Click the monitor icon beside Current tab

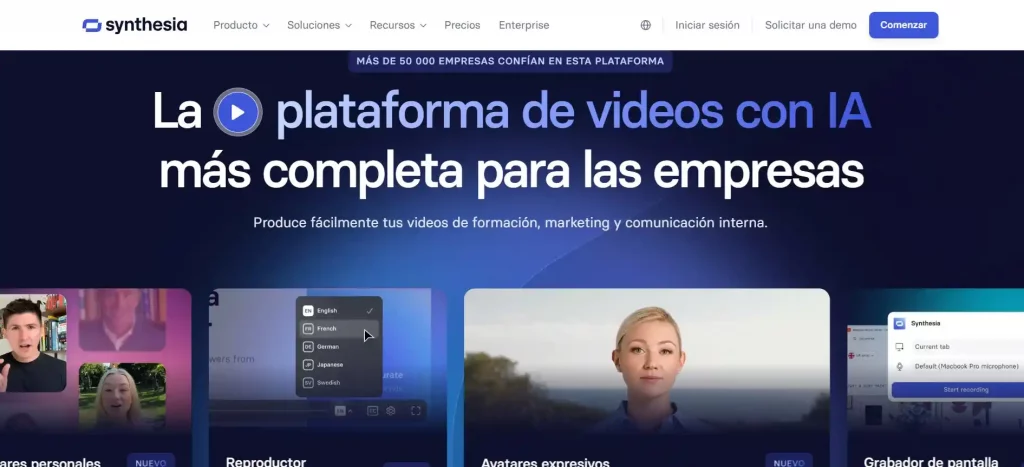point(899,347)
